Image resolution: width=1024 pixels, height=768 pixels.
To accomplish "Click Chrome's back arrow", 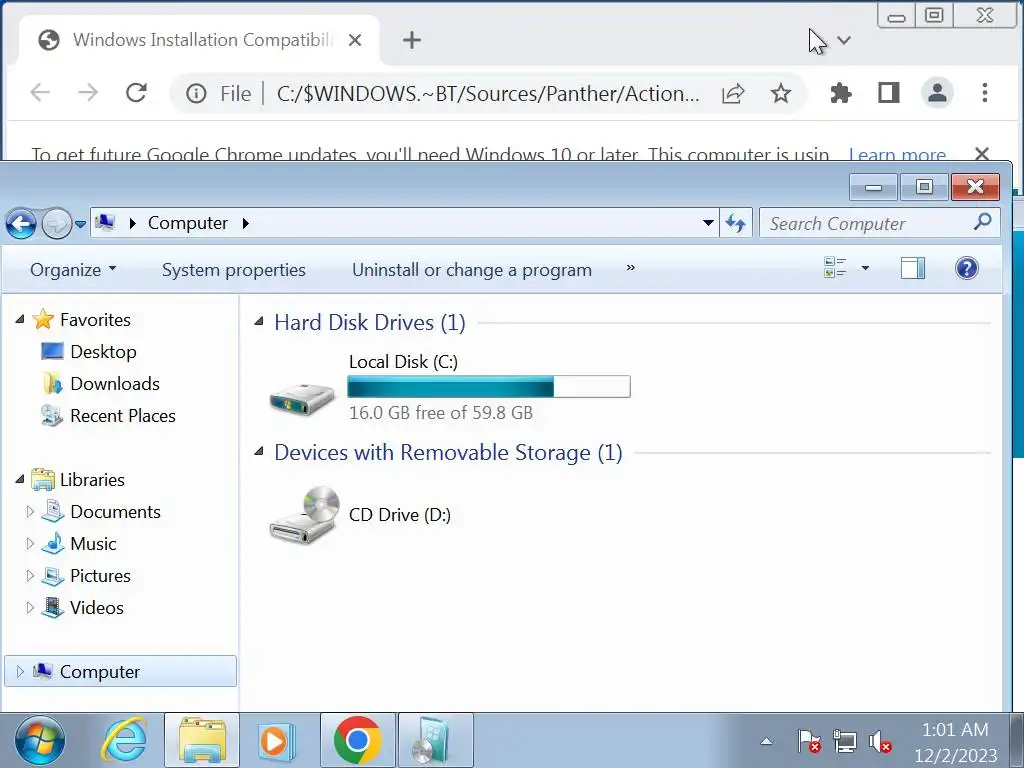I will (x=40, y=93).
